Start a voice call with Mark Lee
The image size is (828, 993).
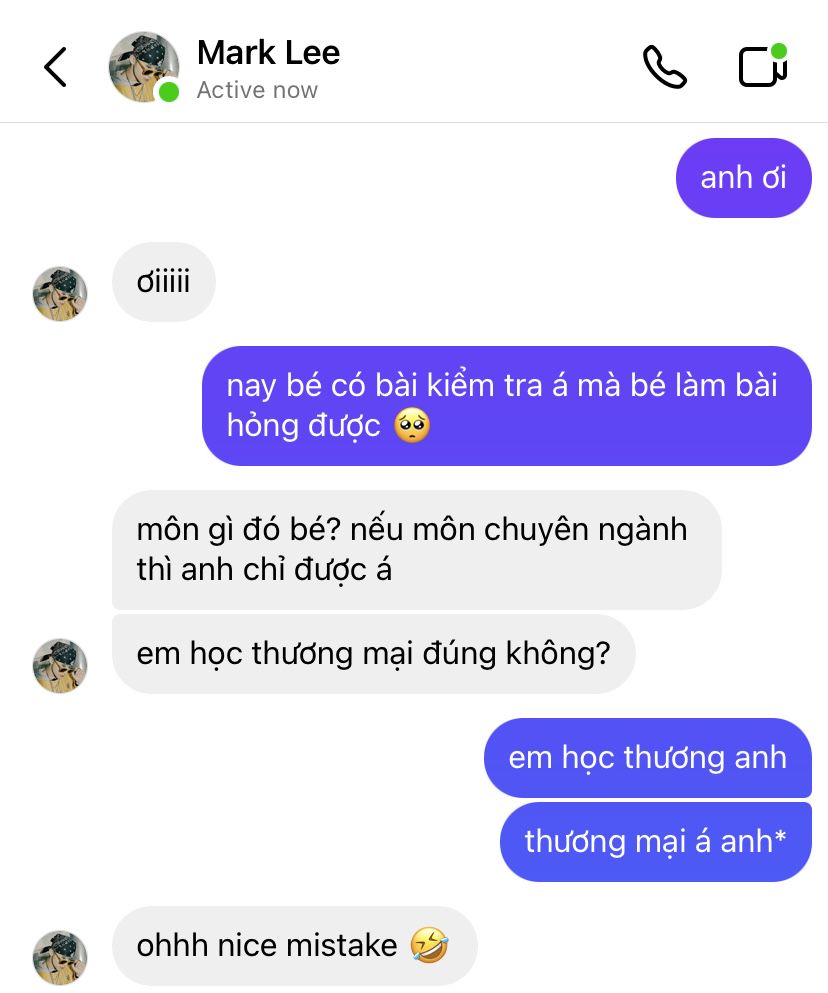(x=665, y=66)
